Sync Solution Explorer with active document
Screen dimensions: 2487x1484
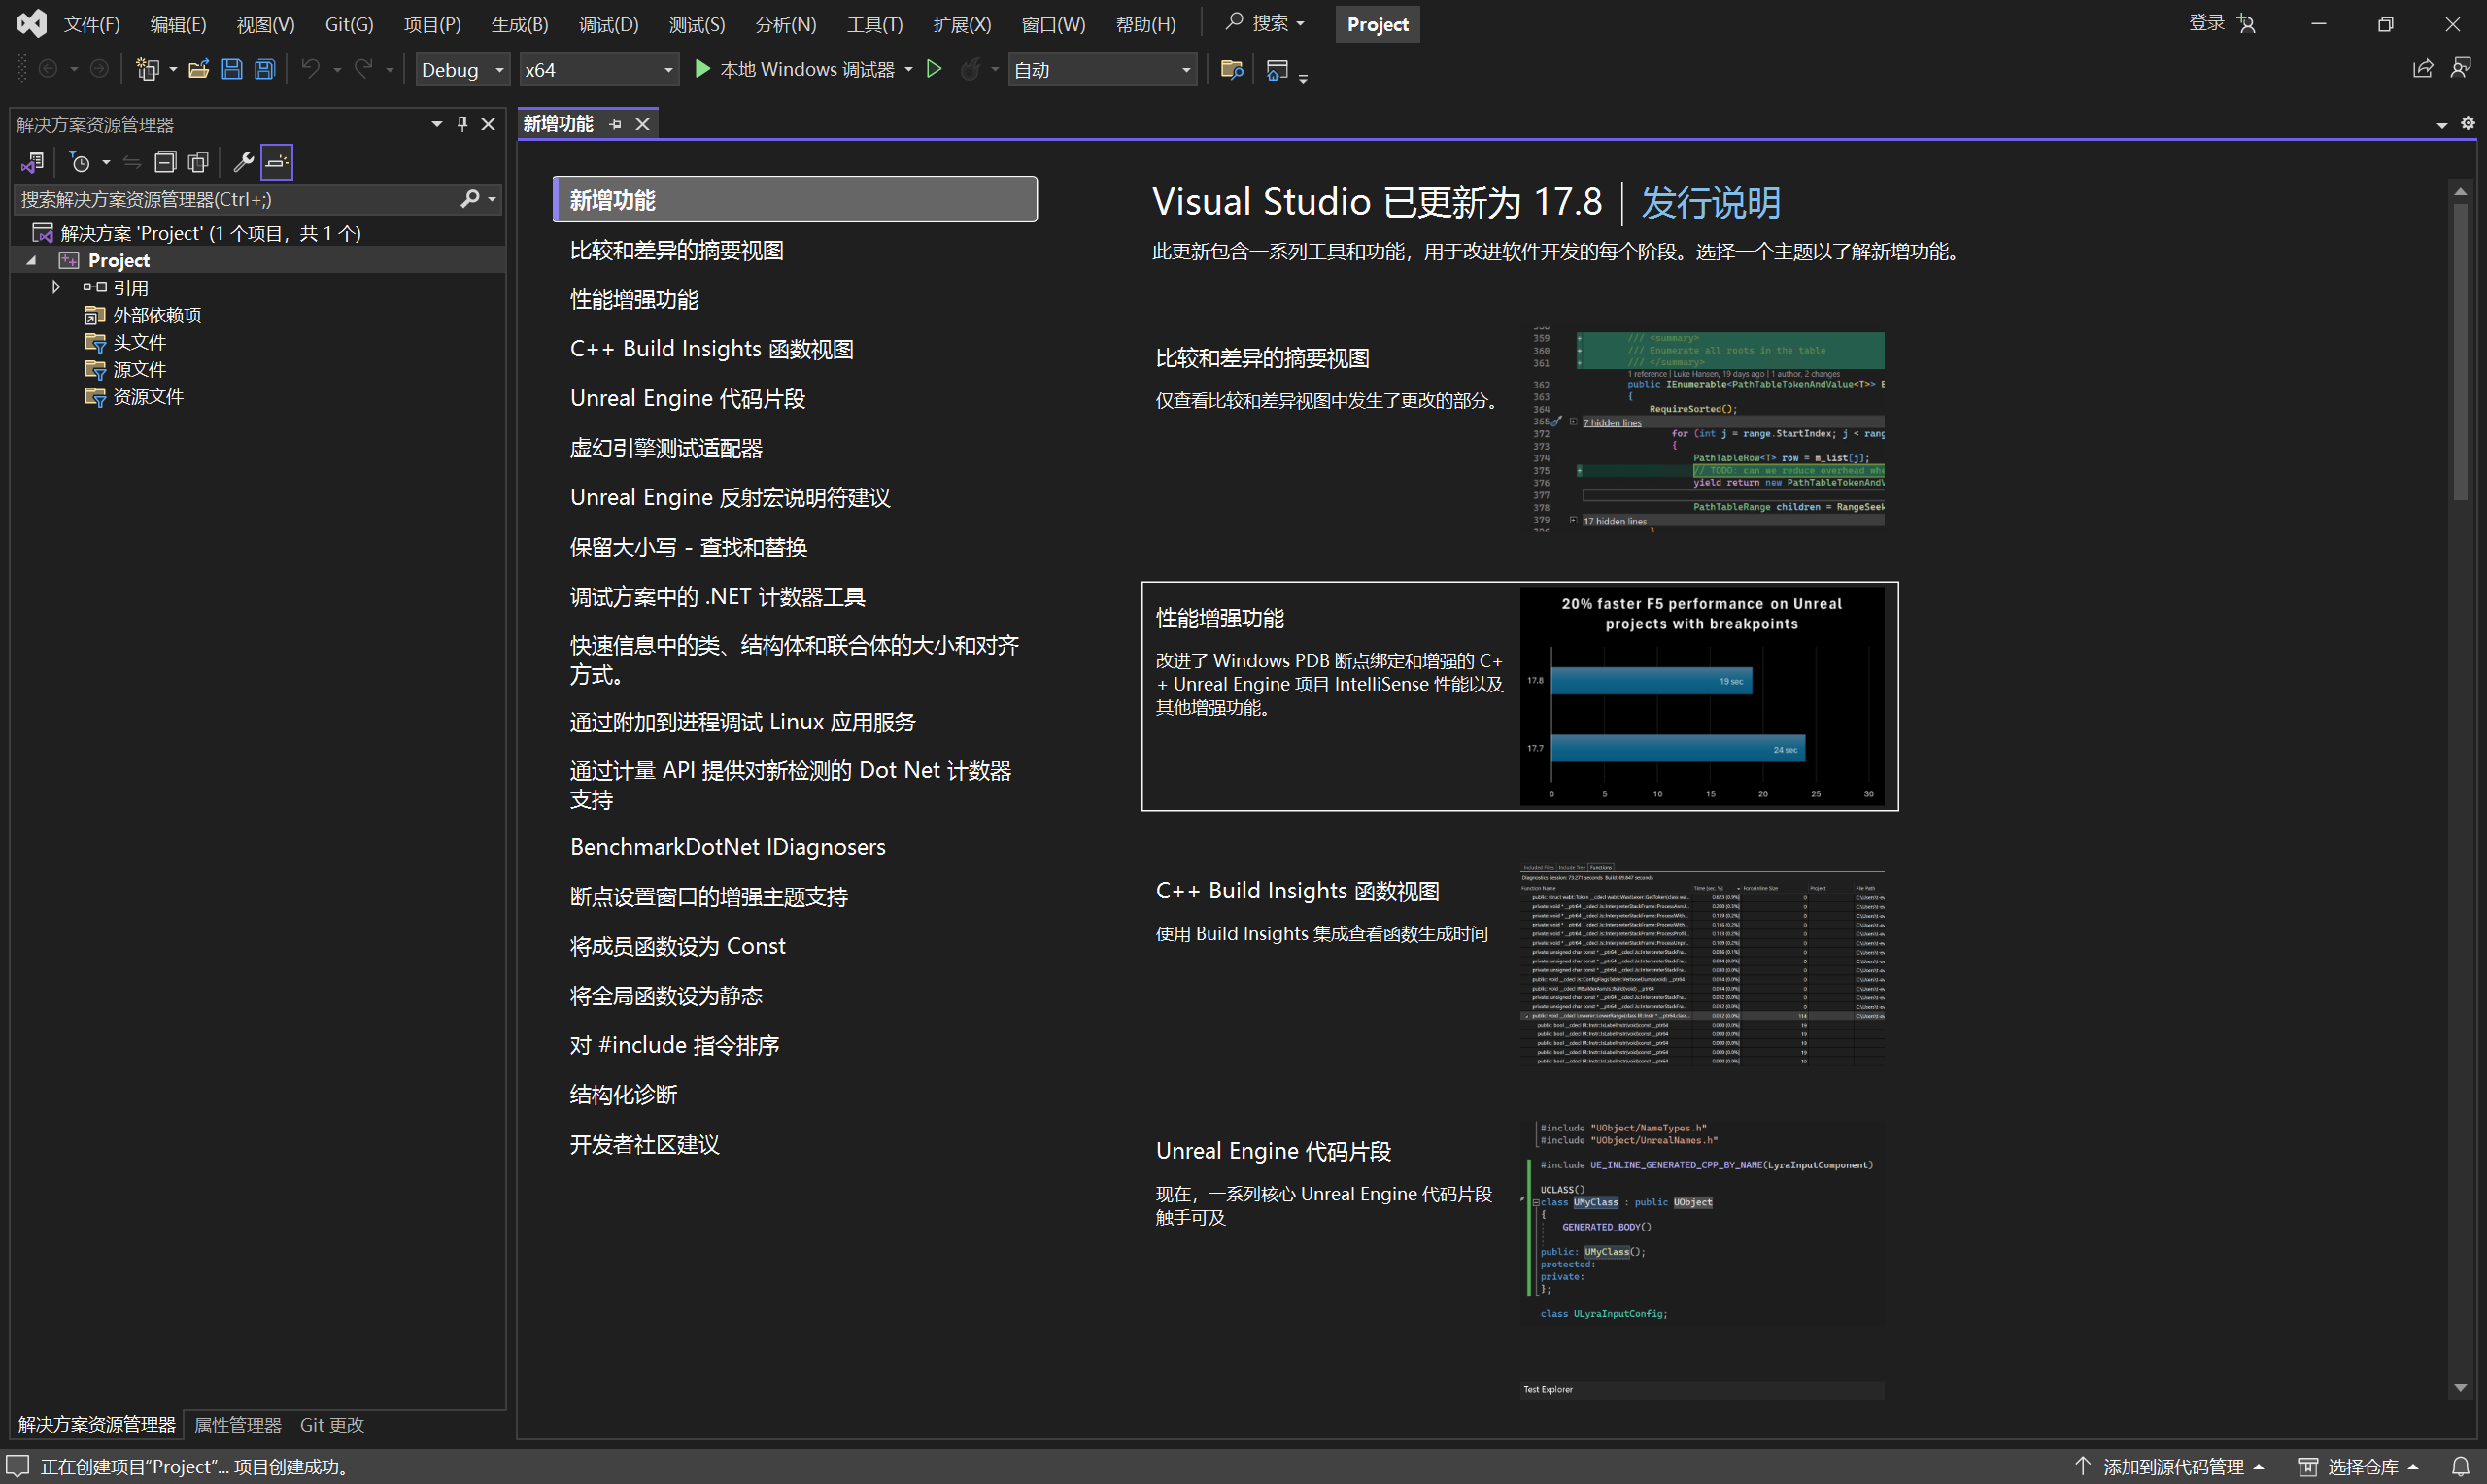click(133, 162)
